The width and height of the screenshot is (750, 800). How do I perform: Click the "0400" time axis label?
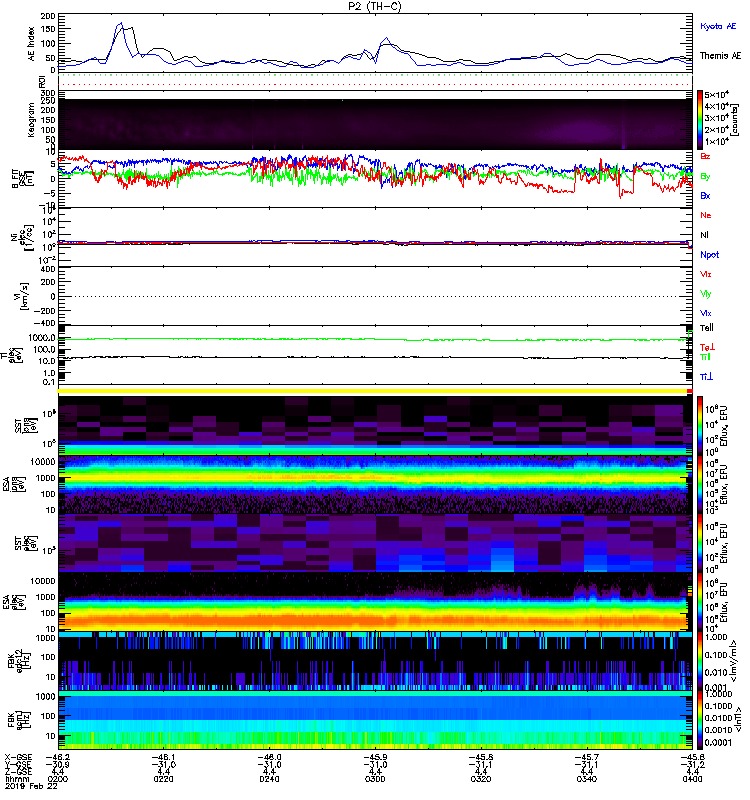[692, 779]
